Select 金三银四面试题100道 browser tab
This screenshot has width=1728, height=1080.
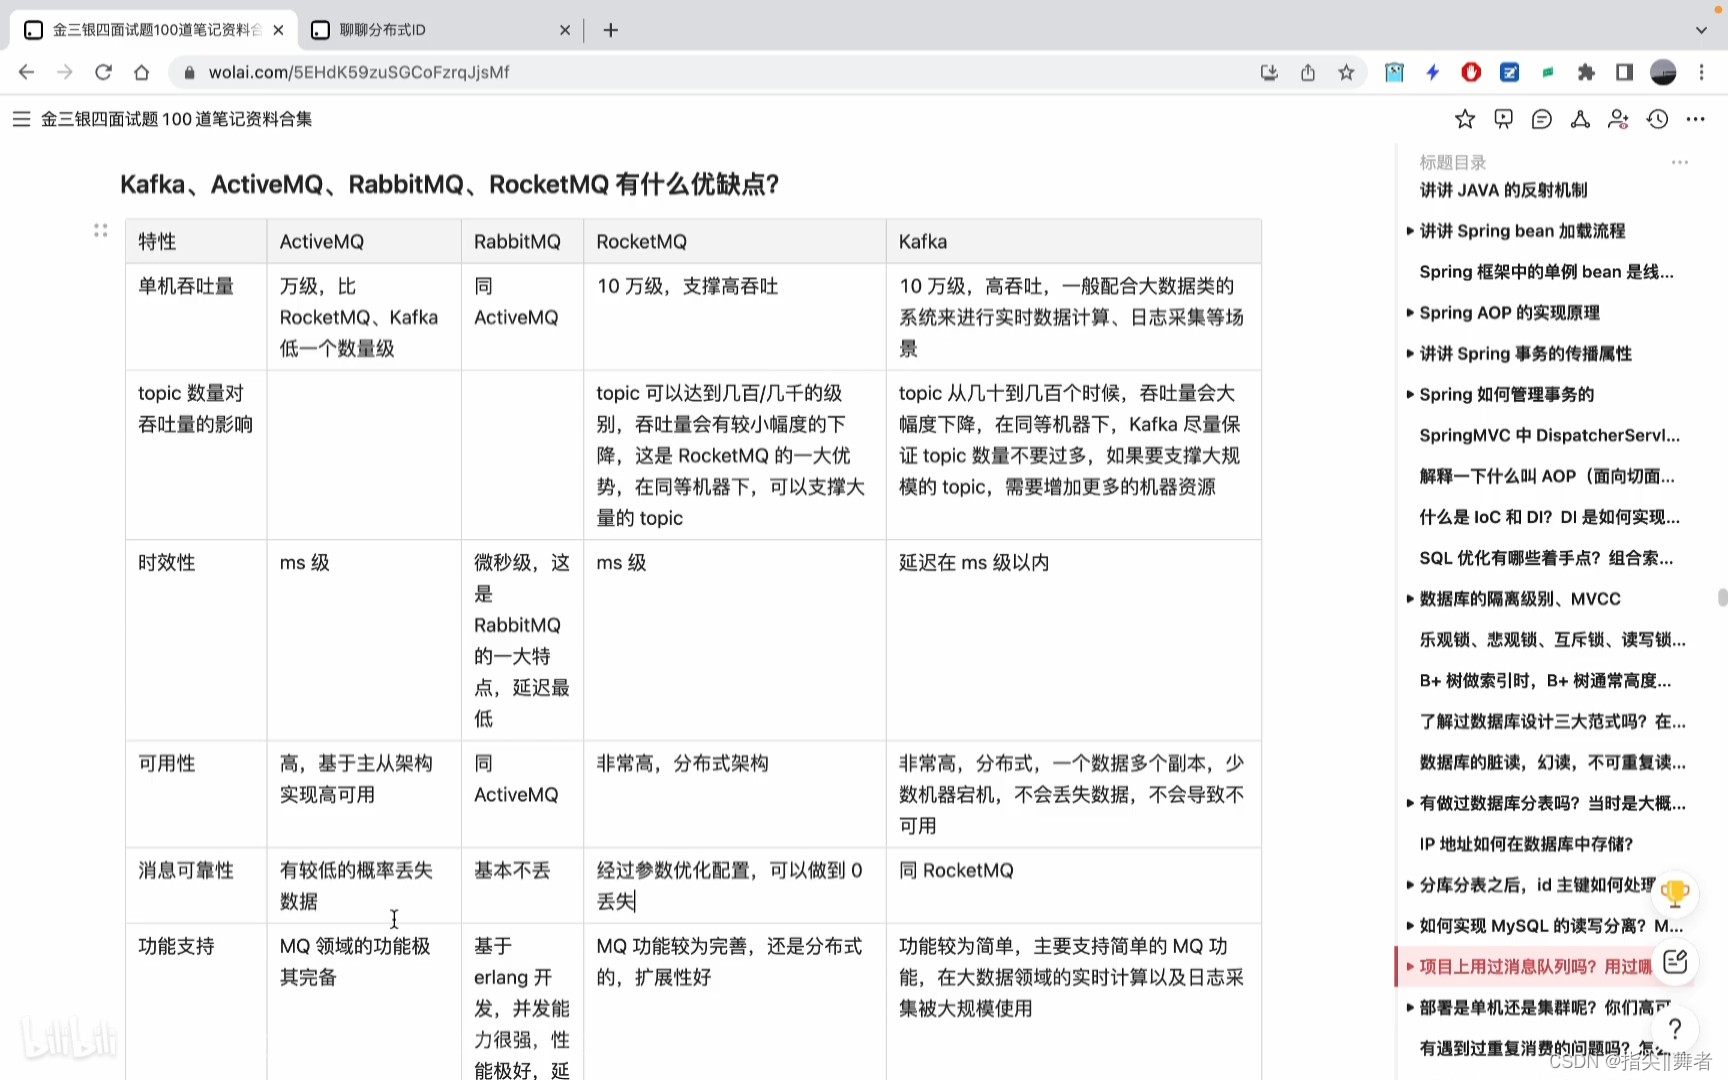pos(155,30)
